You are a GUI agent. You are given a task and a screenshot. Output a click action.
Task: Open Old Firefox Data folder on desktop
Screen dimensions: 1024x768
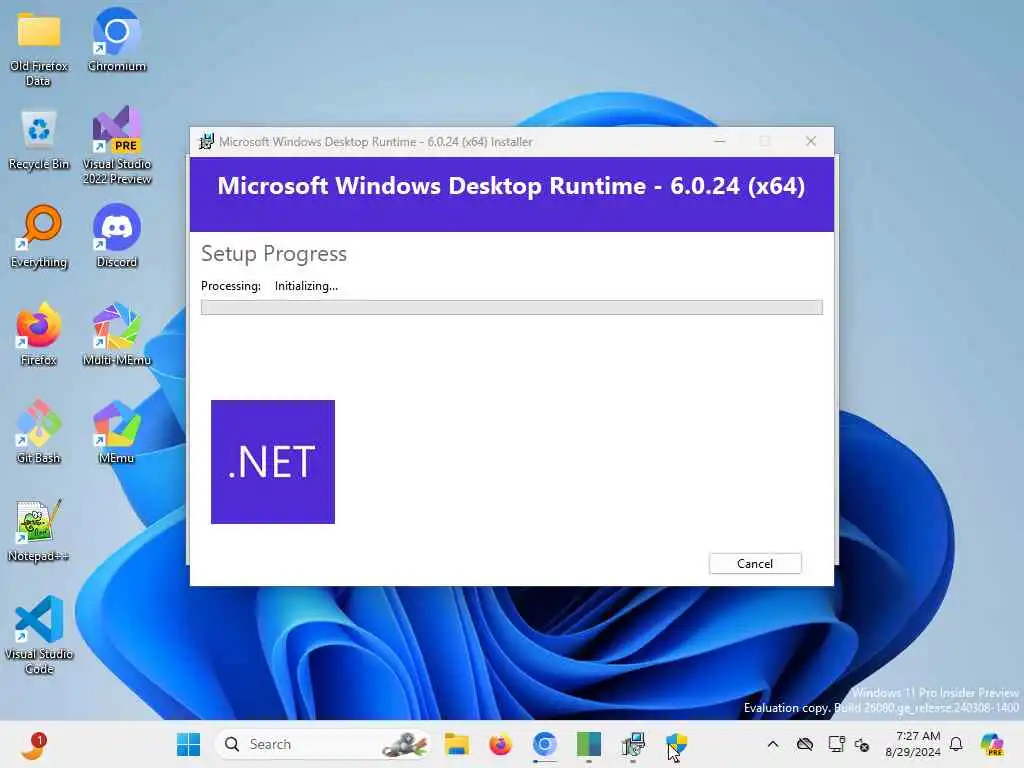39,49
